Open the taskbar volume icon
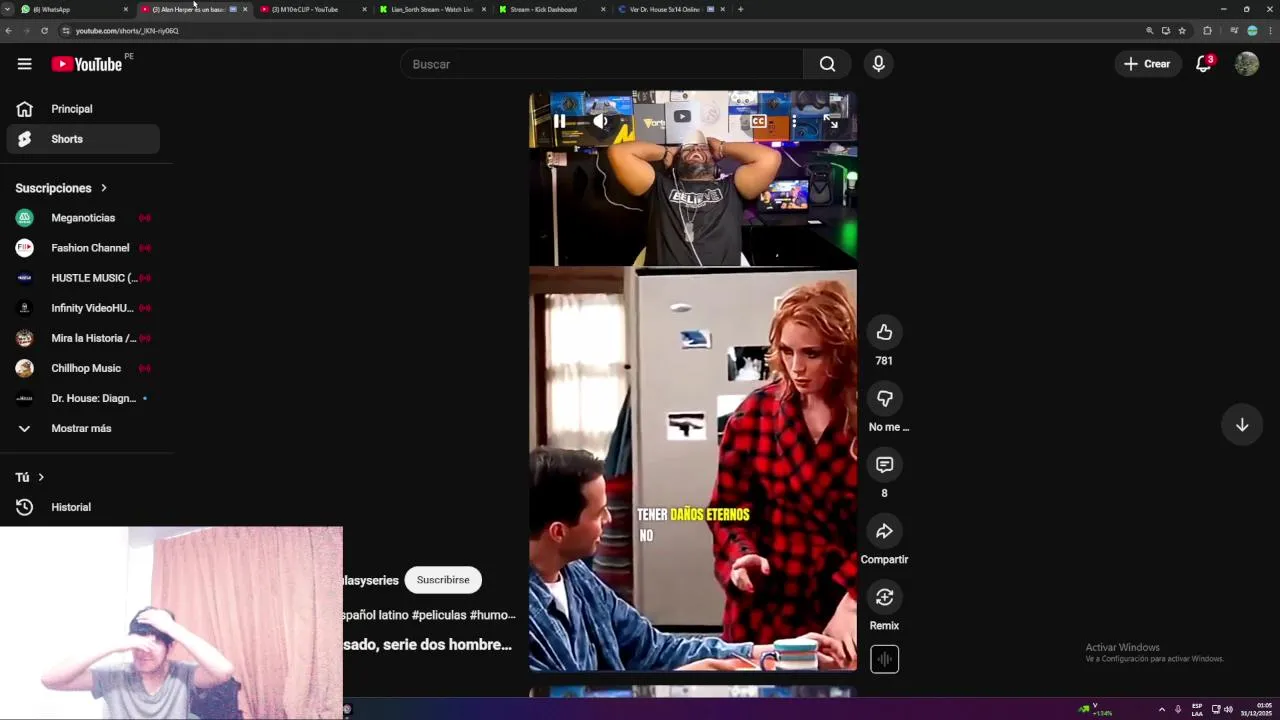The image size is (1280, 720). (1228, 709)
